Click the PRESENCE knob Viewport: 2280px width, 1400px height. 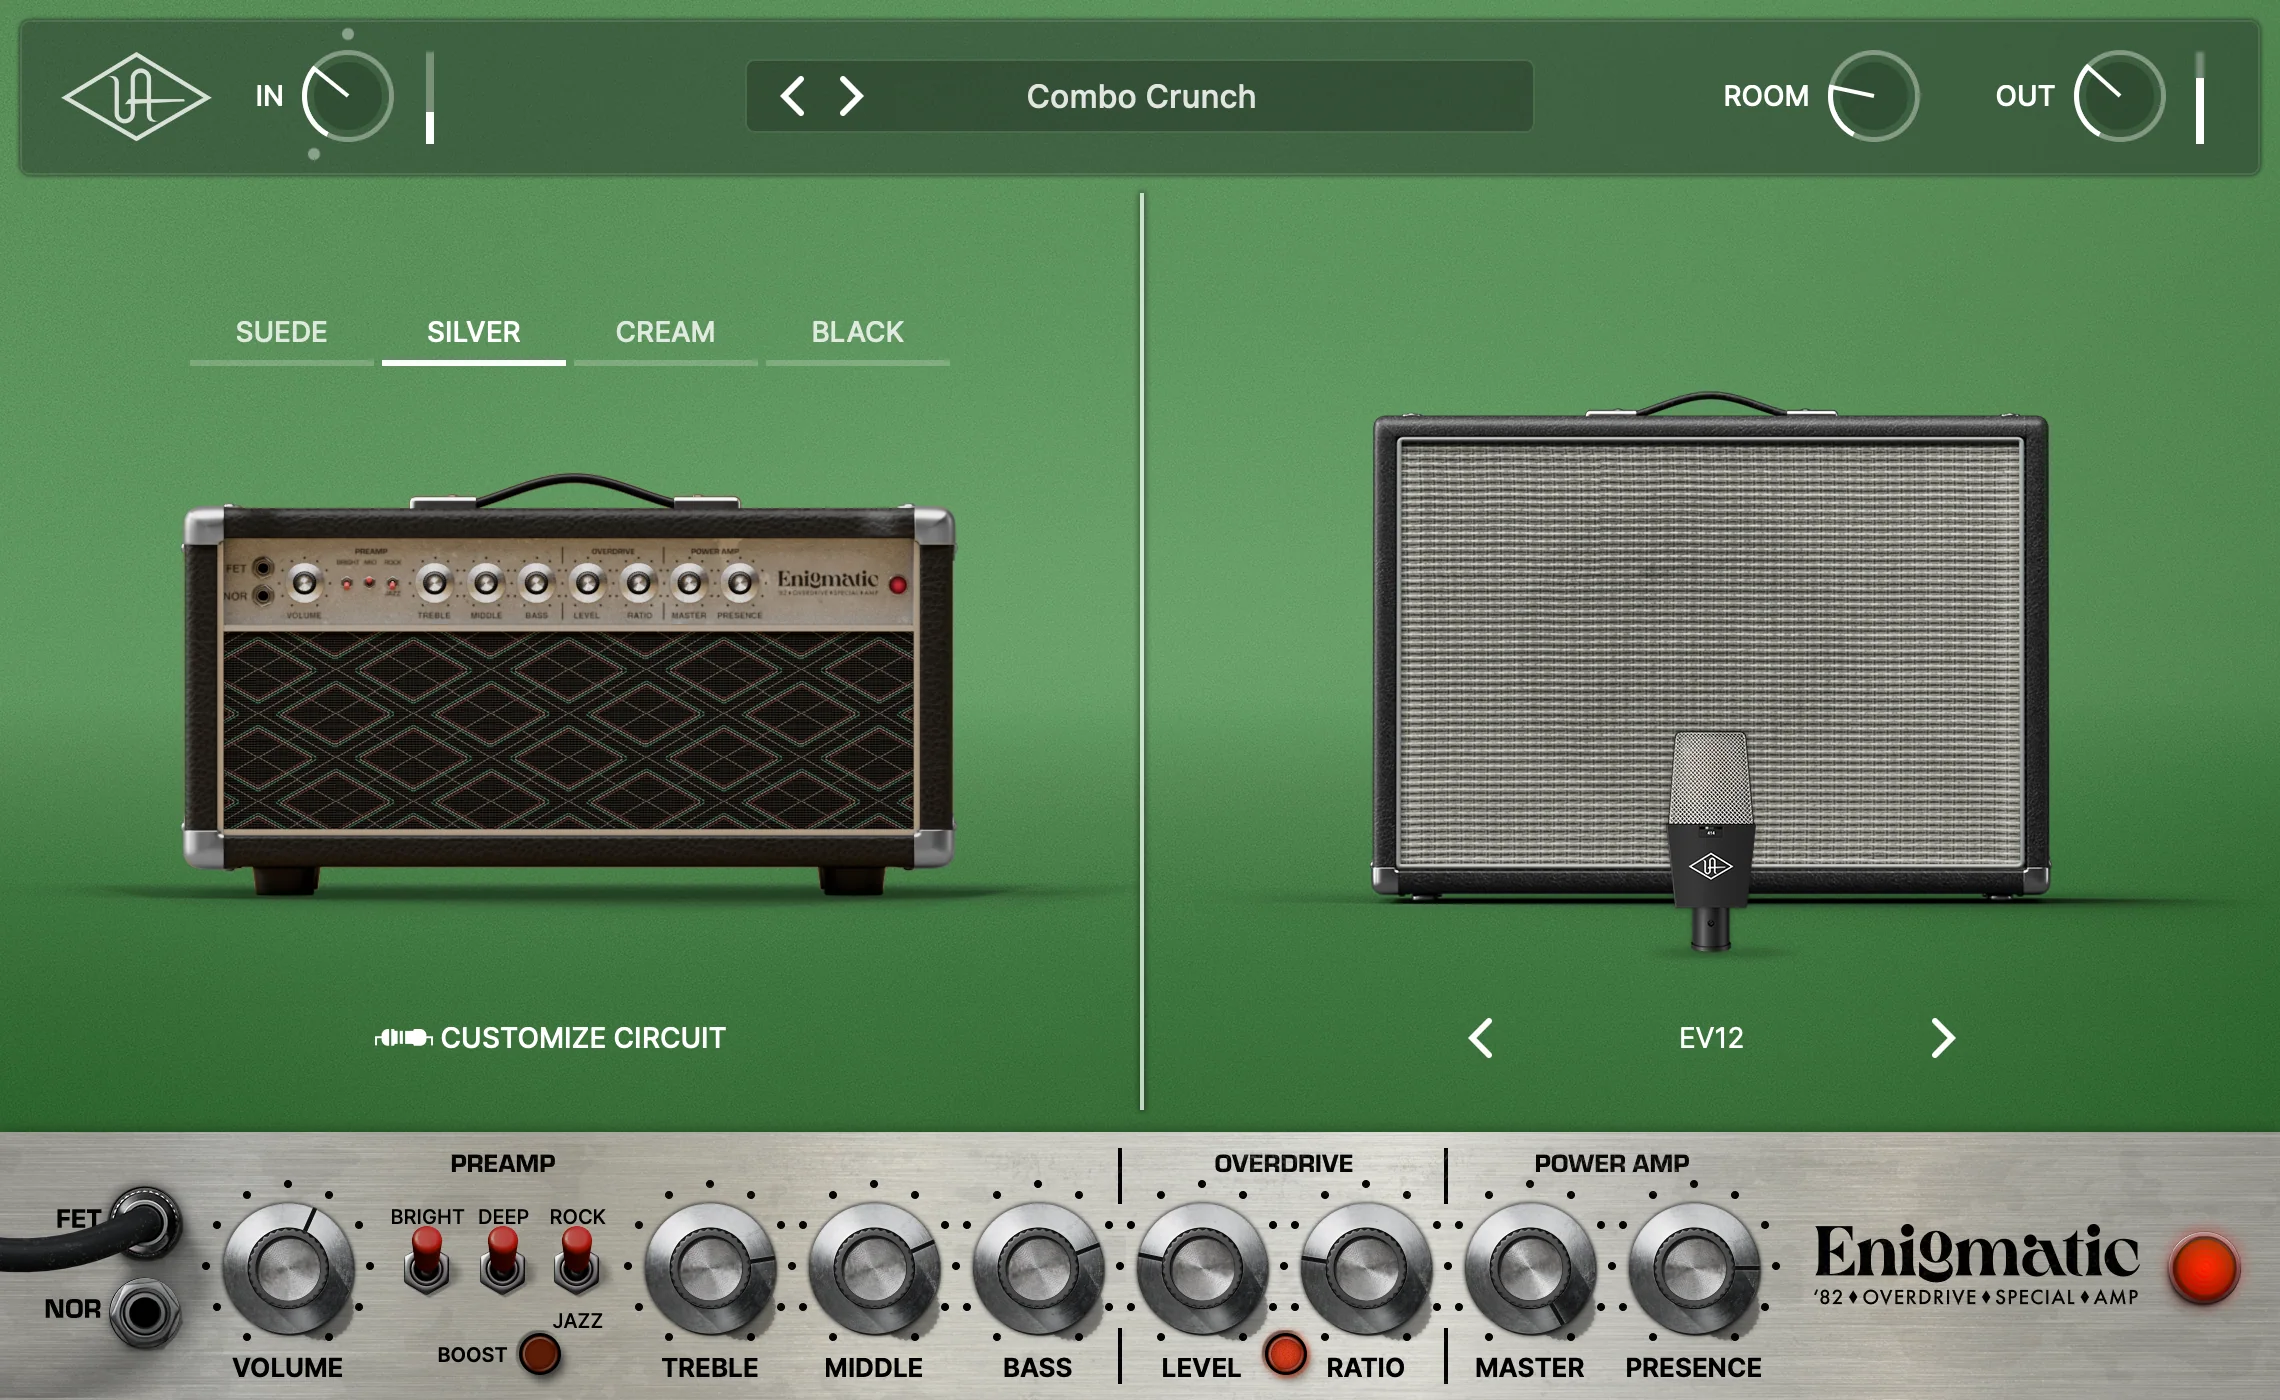[1694, 1269]
